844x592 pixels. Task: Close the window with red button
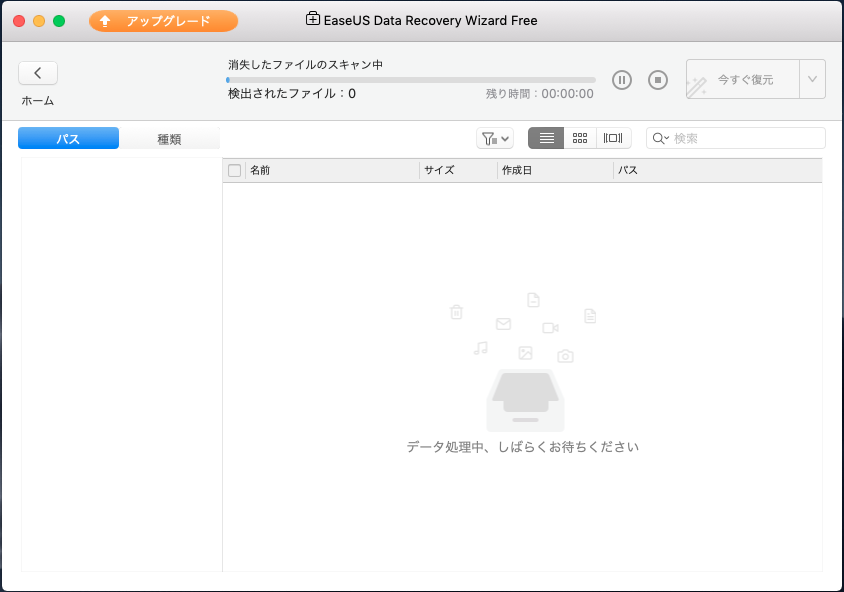pos(19,21)
